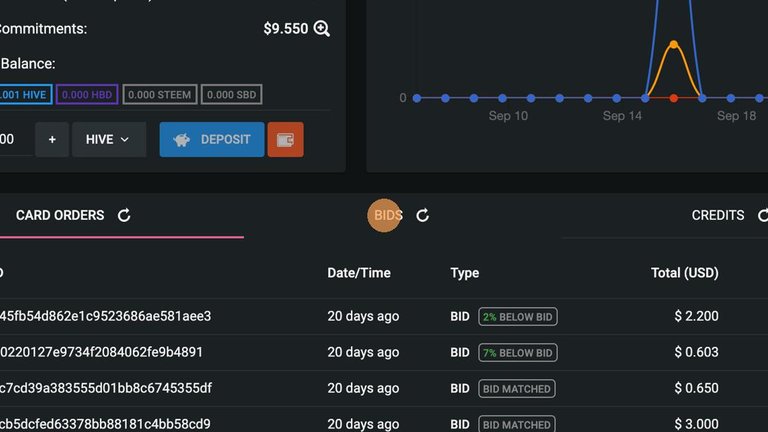
Task: Click BID MATCHED badge in $ 0.650 row
Action: [x=517, y=388]
